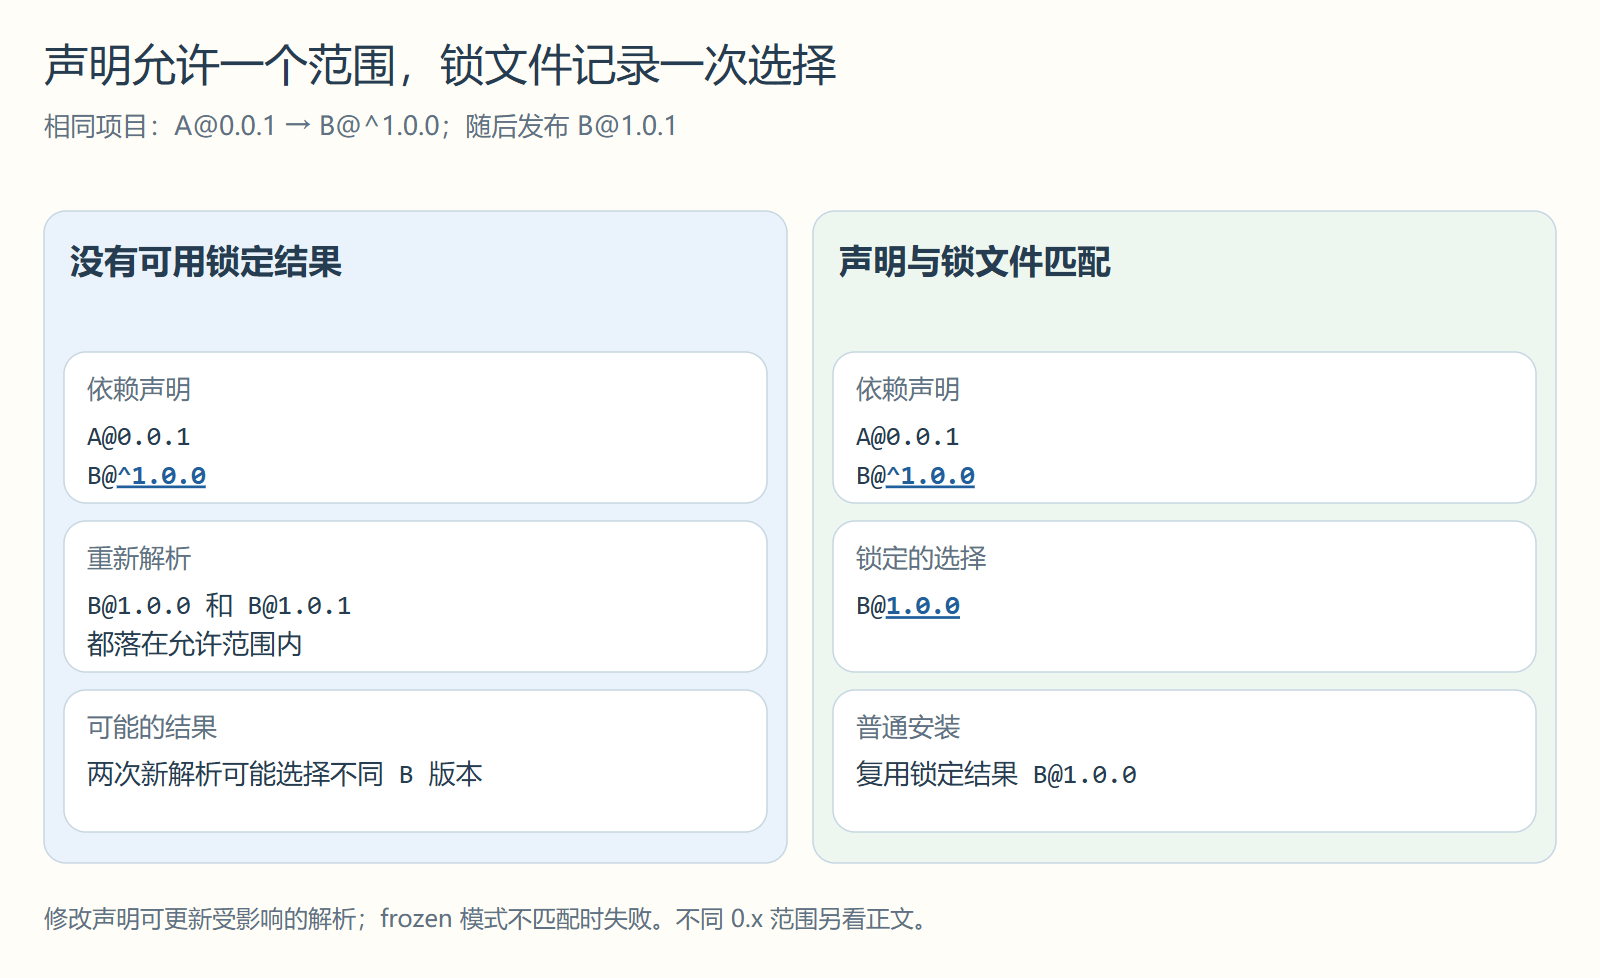Click the subtitle starting with 相同项目

click(x=360, y=126)
